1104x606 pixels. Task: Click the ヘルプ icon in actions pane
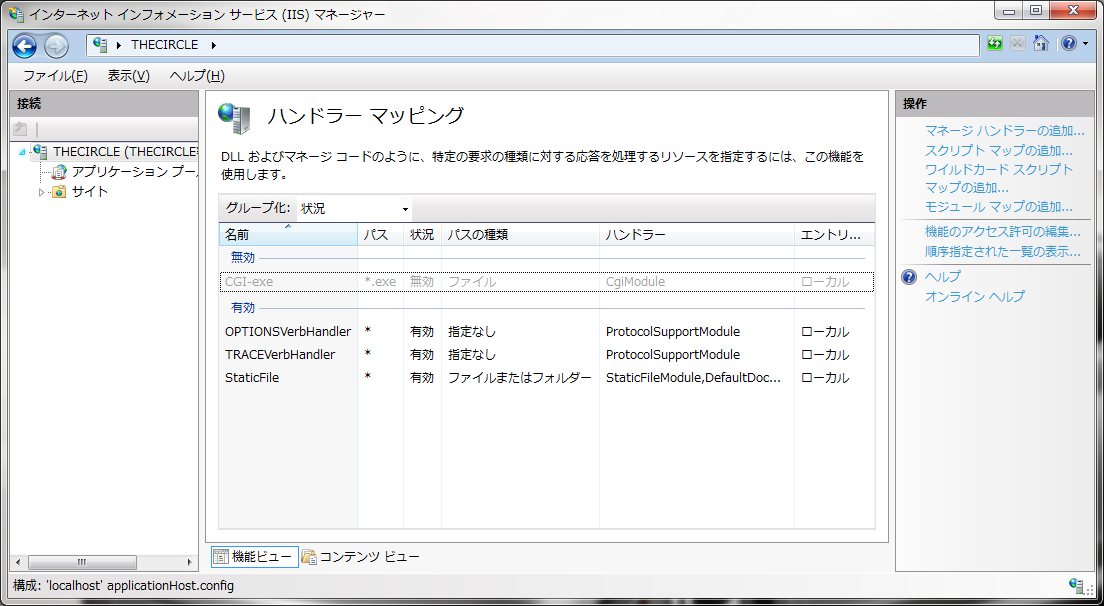pos(909,277)
